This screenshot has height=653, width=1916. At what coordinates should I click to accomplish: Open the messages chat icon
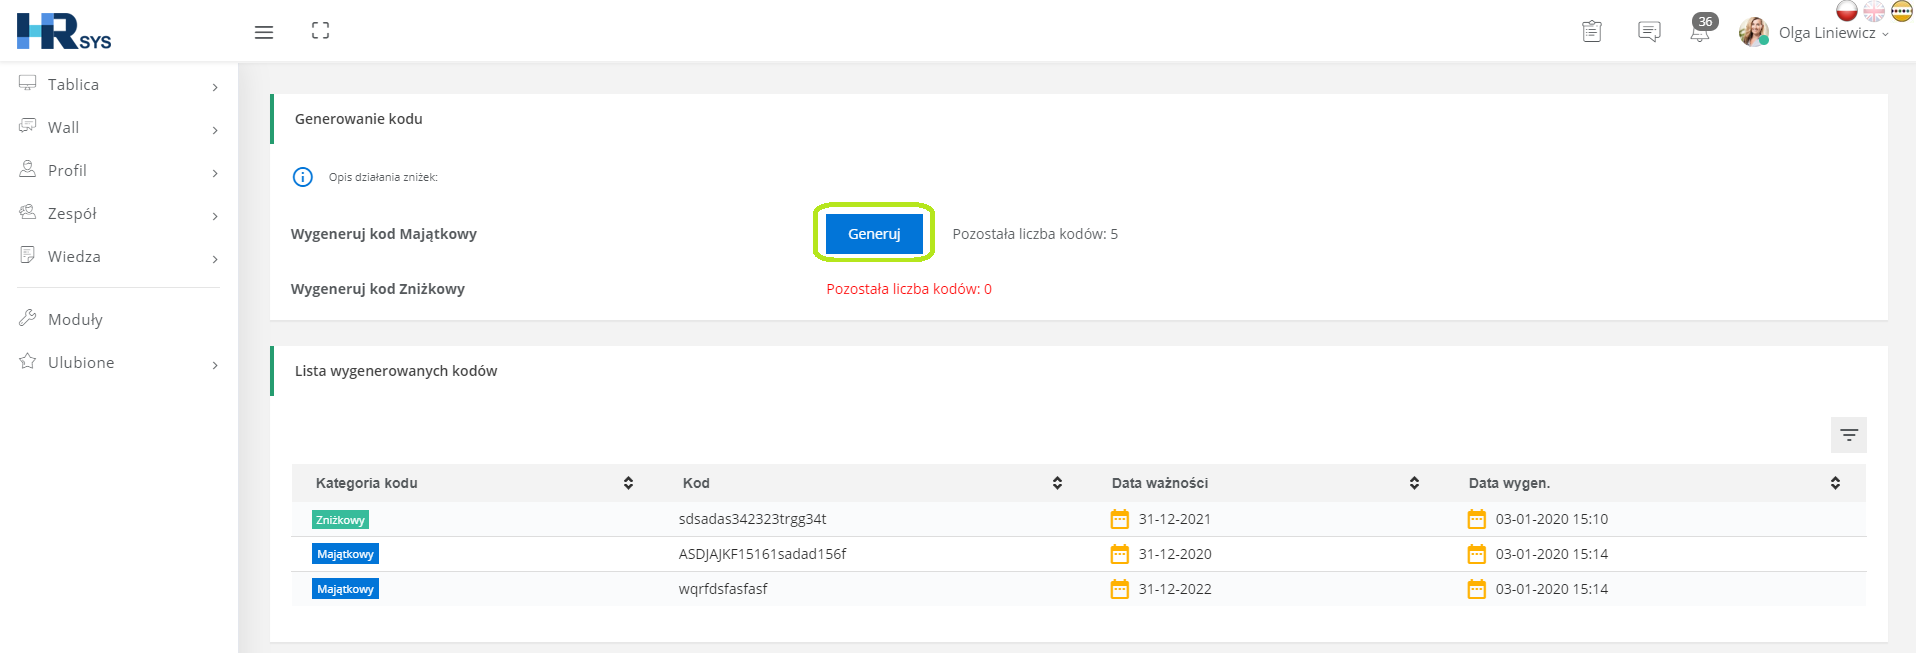pos(1649,32)
